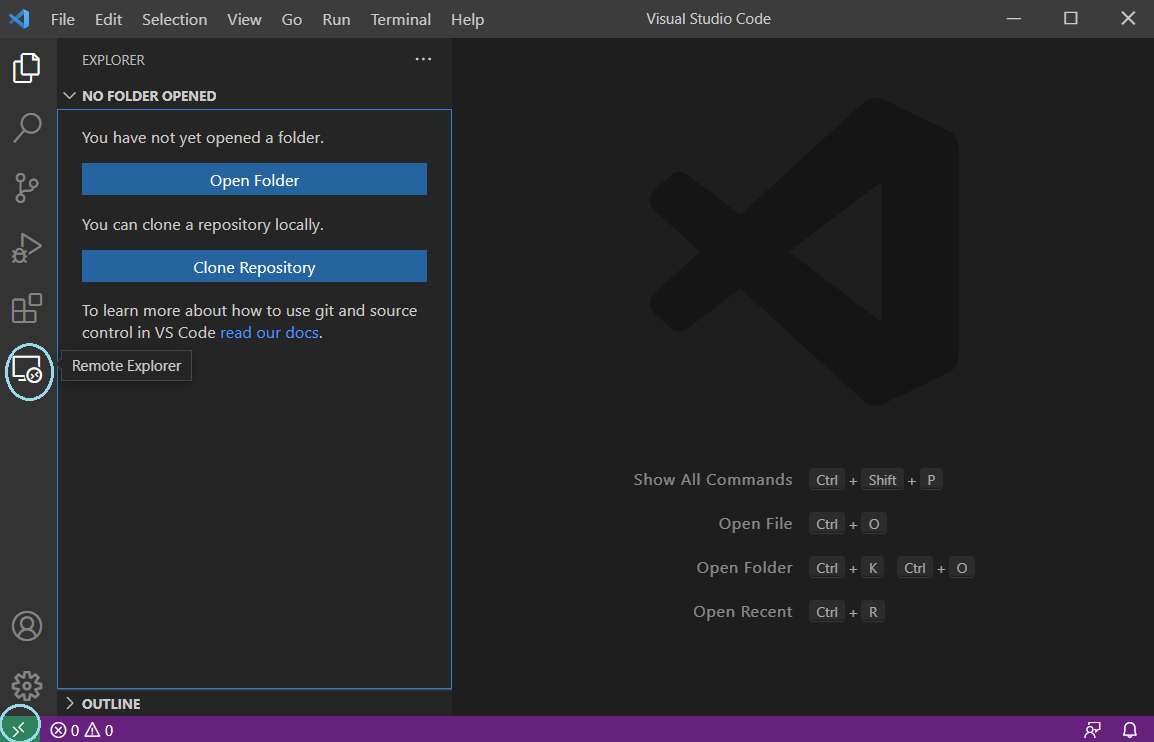The width and height of the screenshot is (1154, 742).
Task: Open the notifications bell
Action: (x=1129, y=729)
